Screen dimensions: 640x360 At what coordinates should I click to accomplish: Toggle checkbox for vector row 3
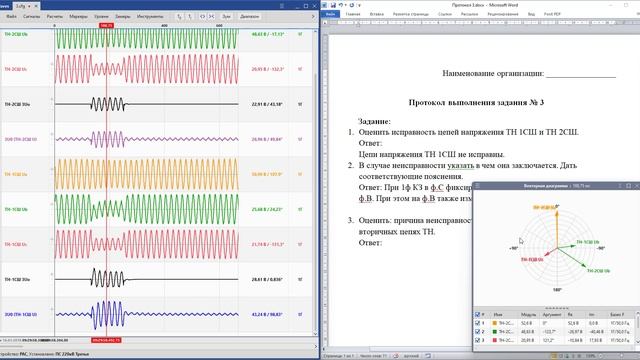coord(478,340)
